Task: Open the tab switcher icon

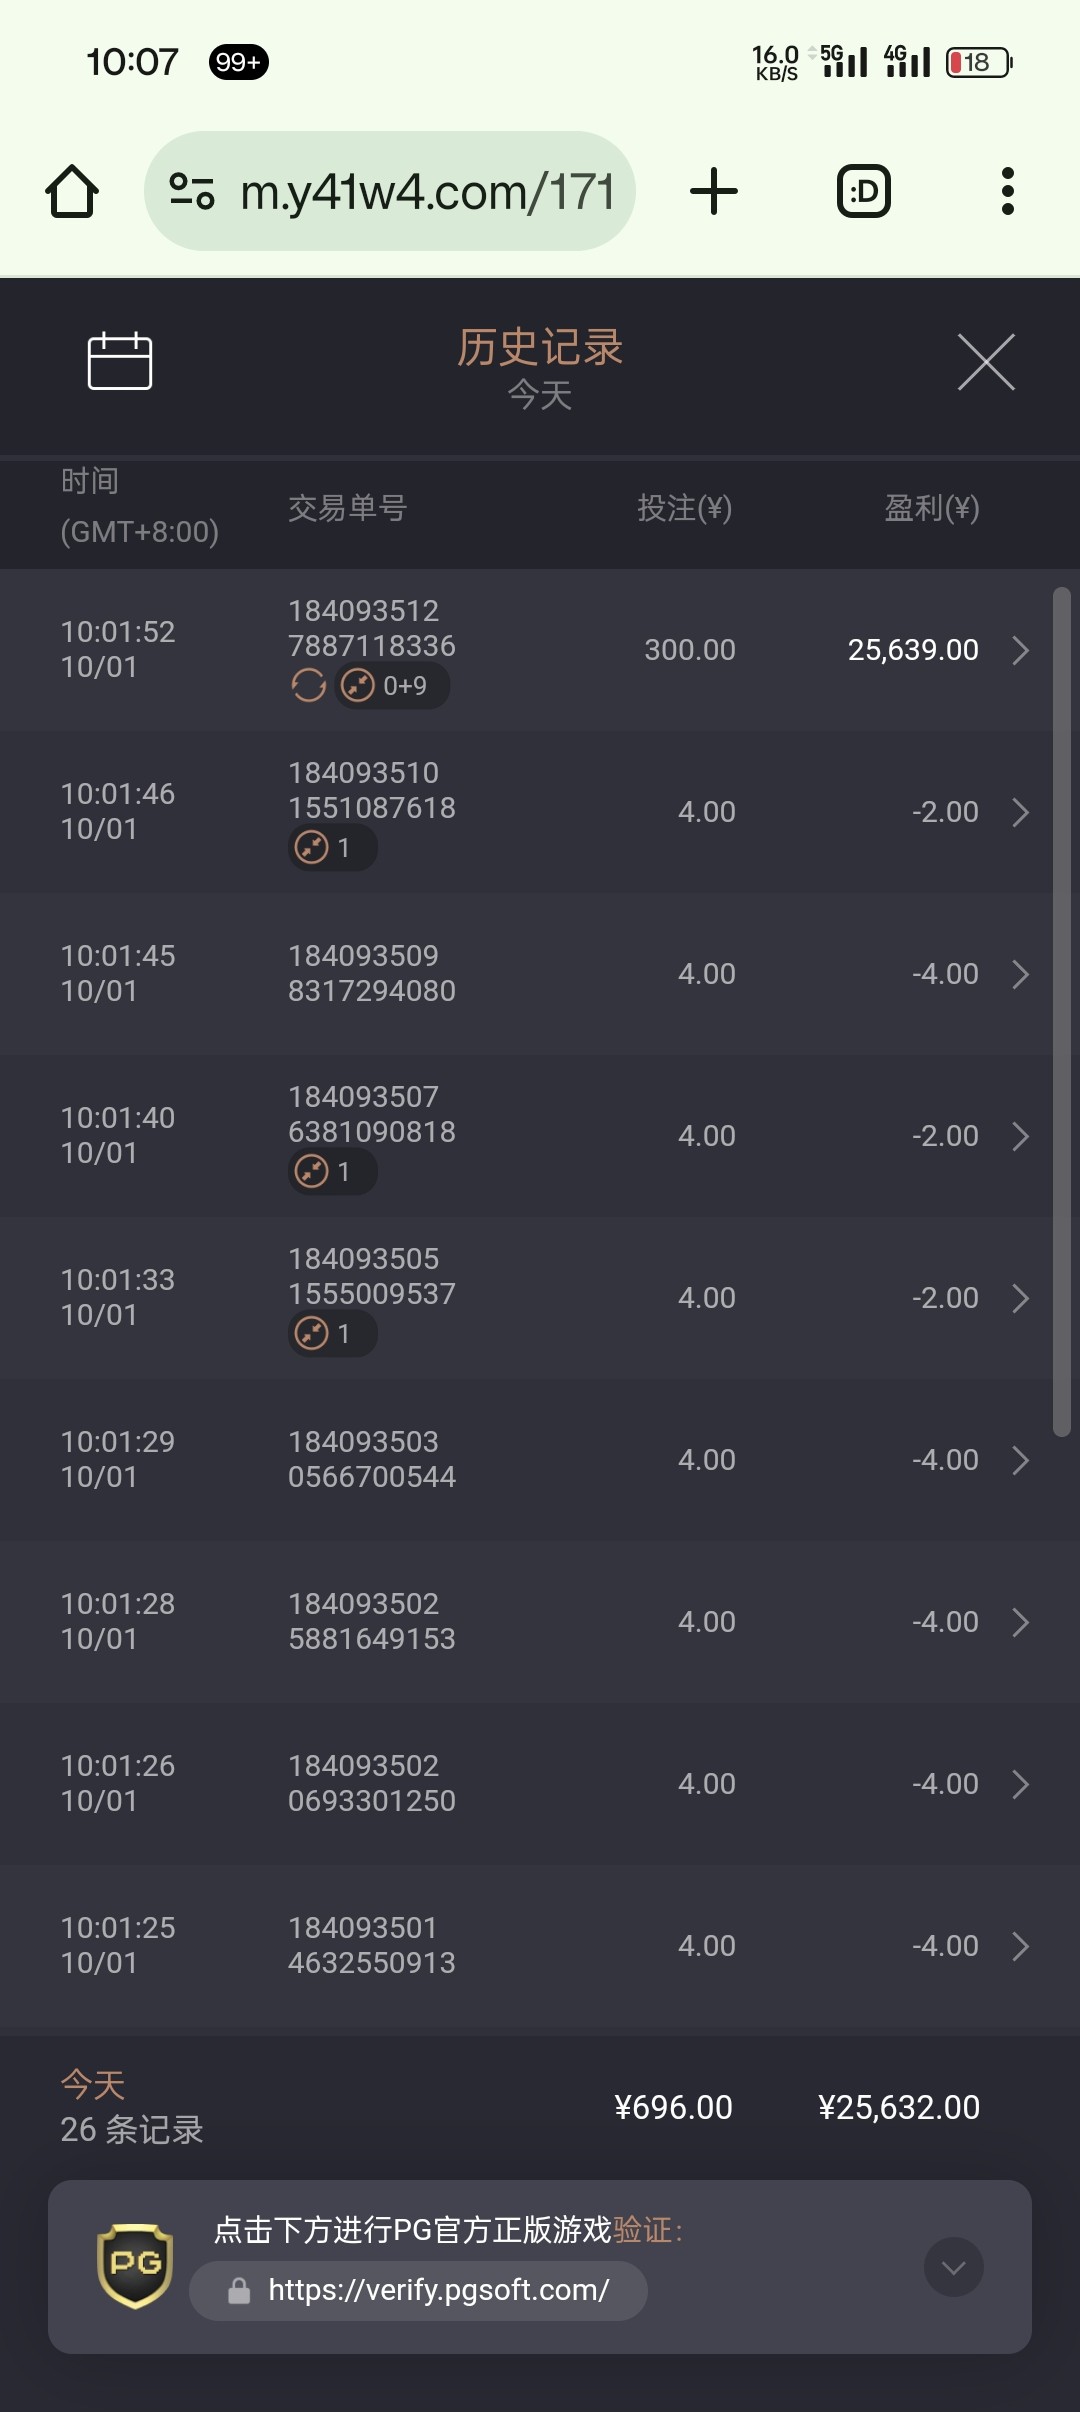Action: (863, 191)
